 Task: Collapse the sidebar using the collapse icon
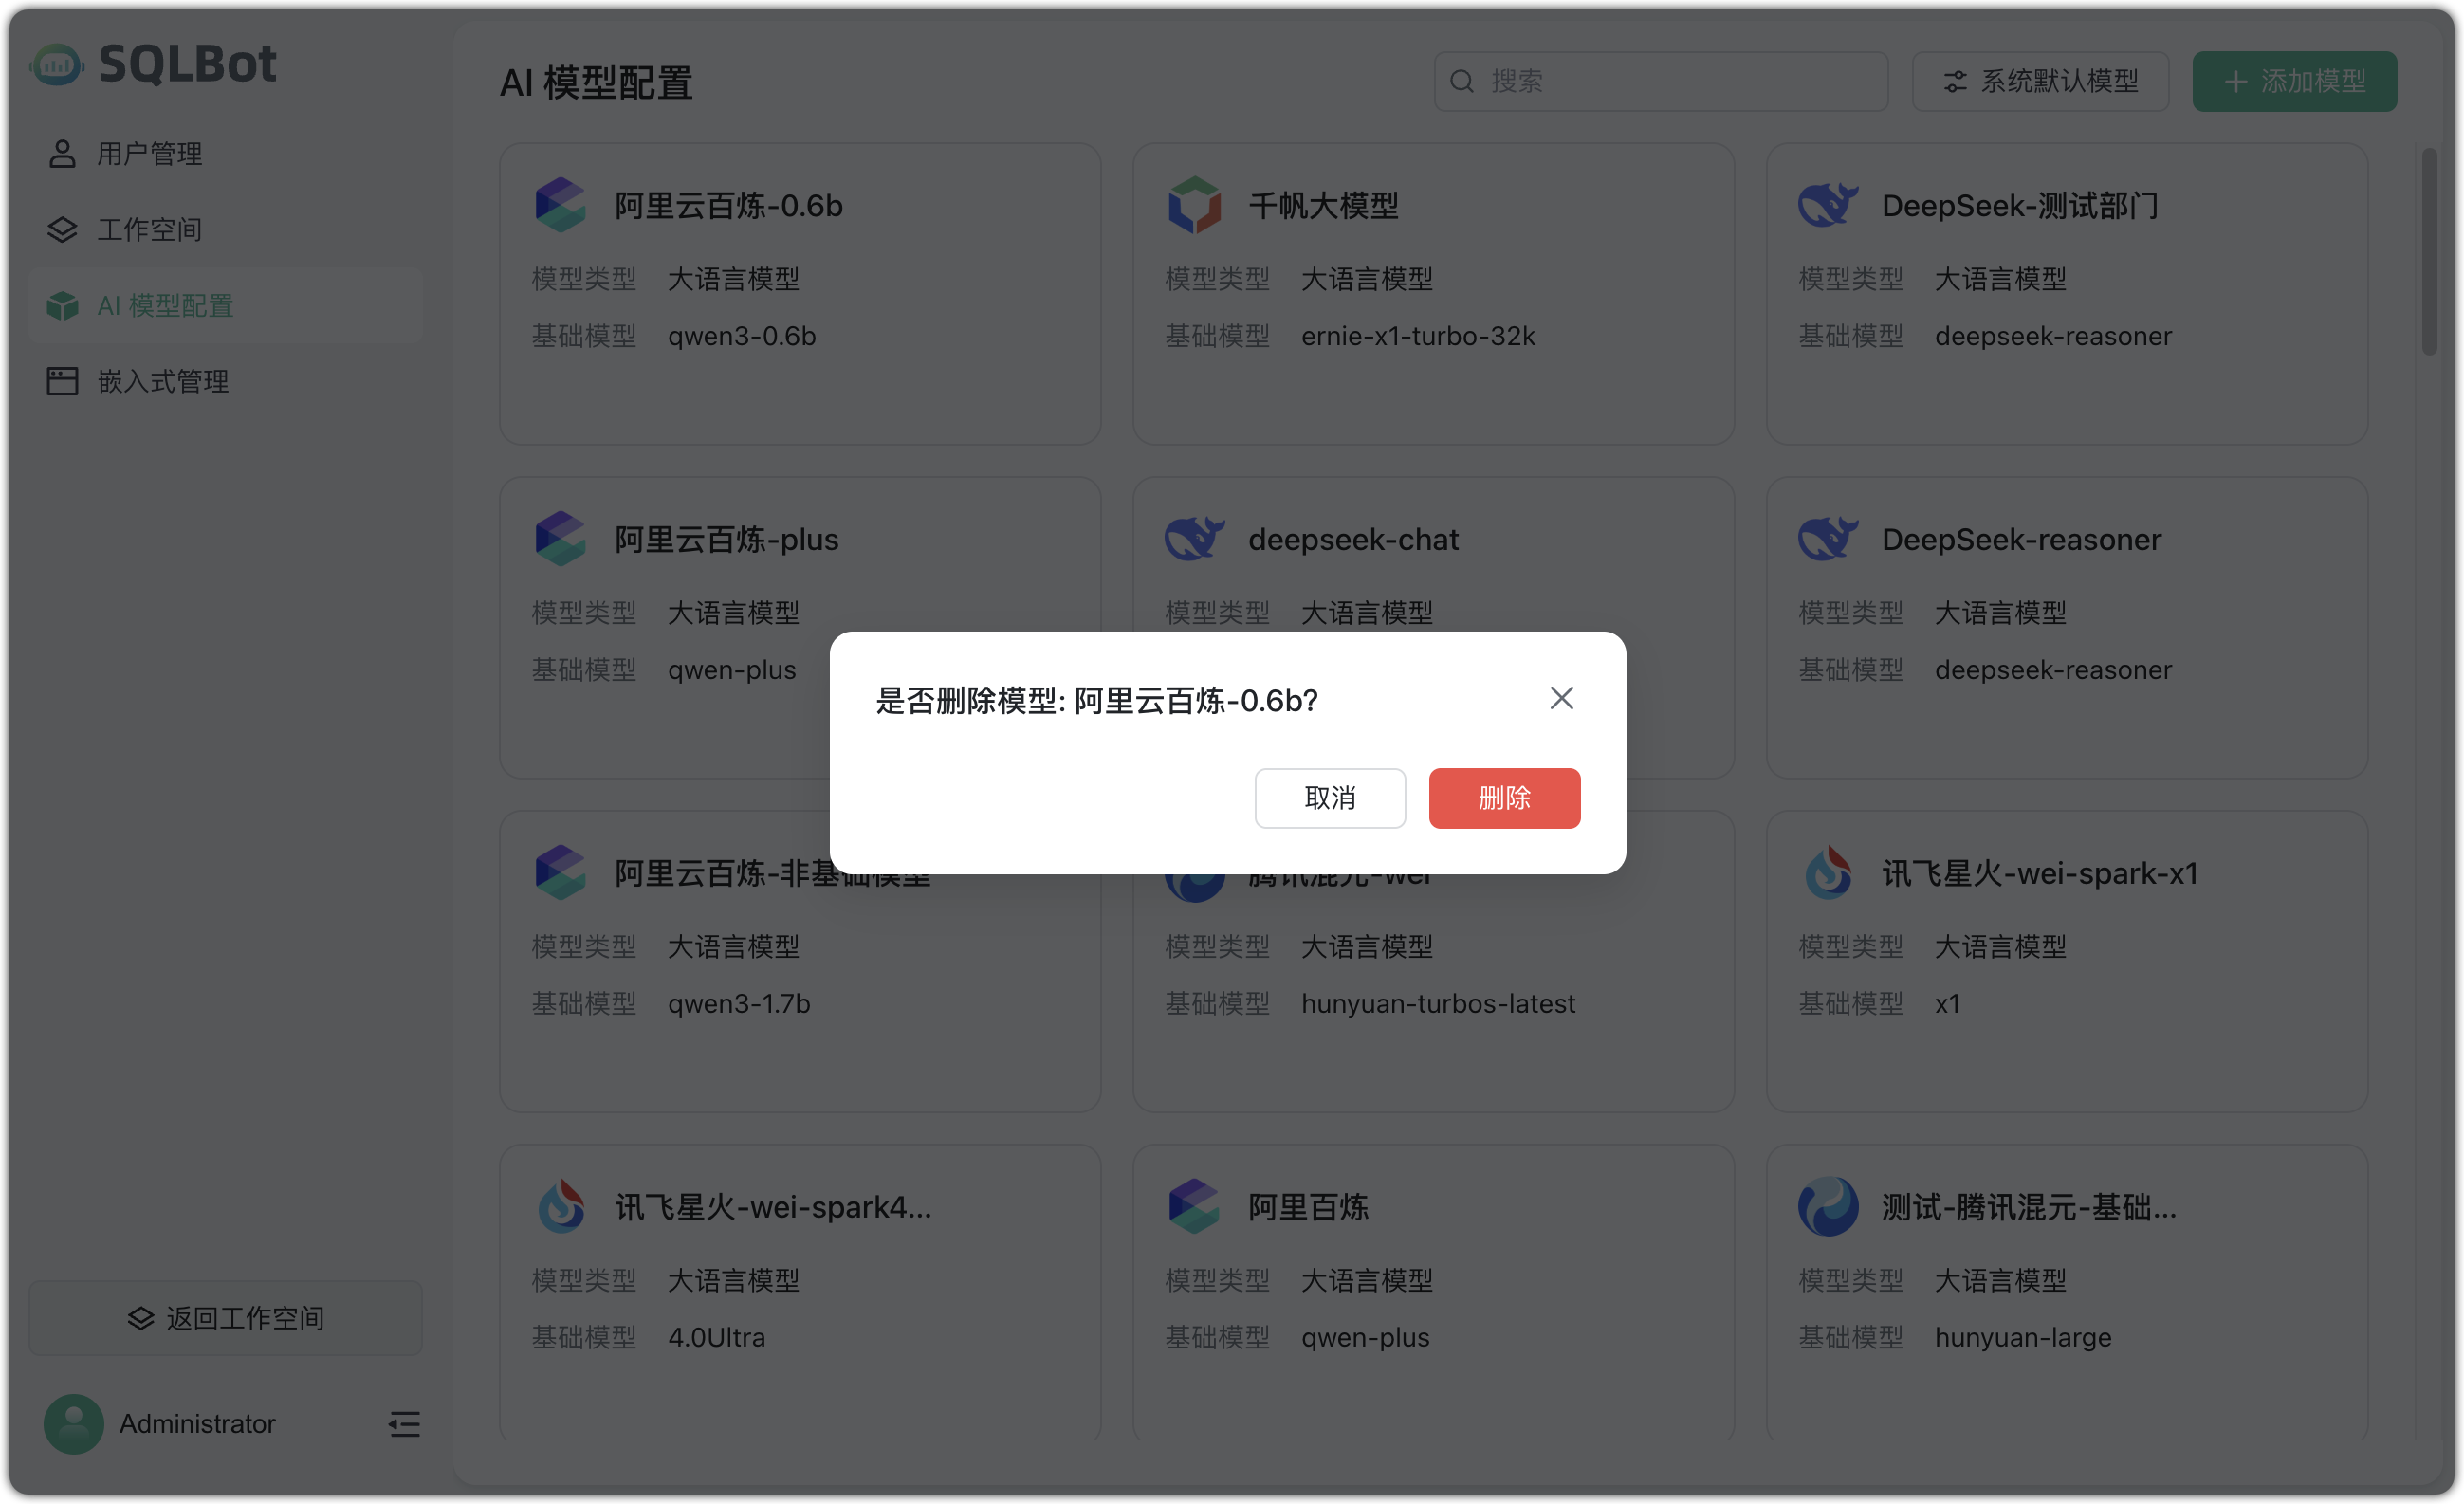(x=403, y=1424)
